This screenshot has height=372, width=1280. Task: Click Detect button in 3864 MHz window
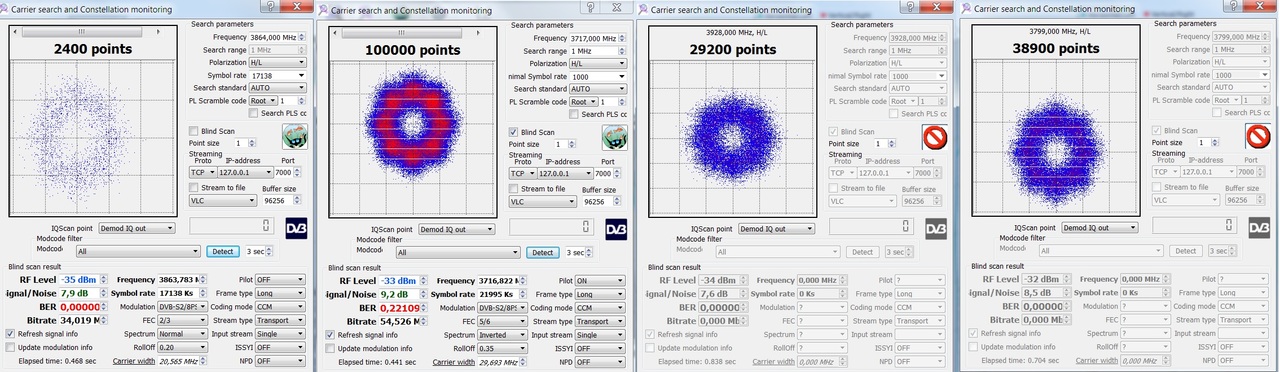222,252
